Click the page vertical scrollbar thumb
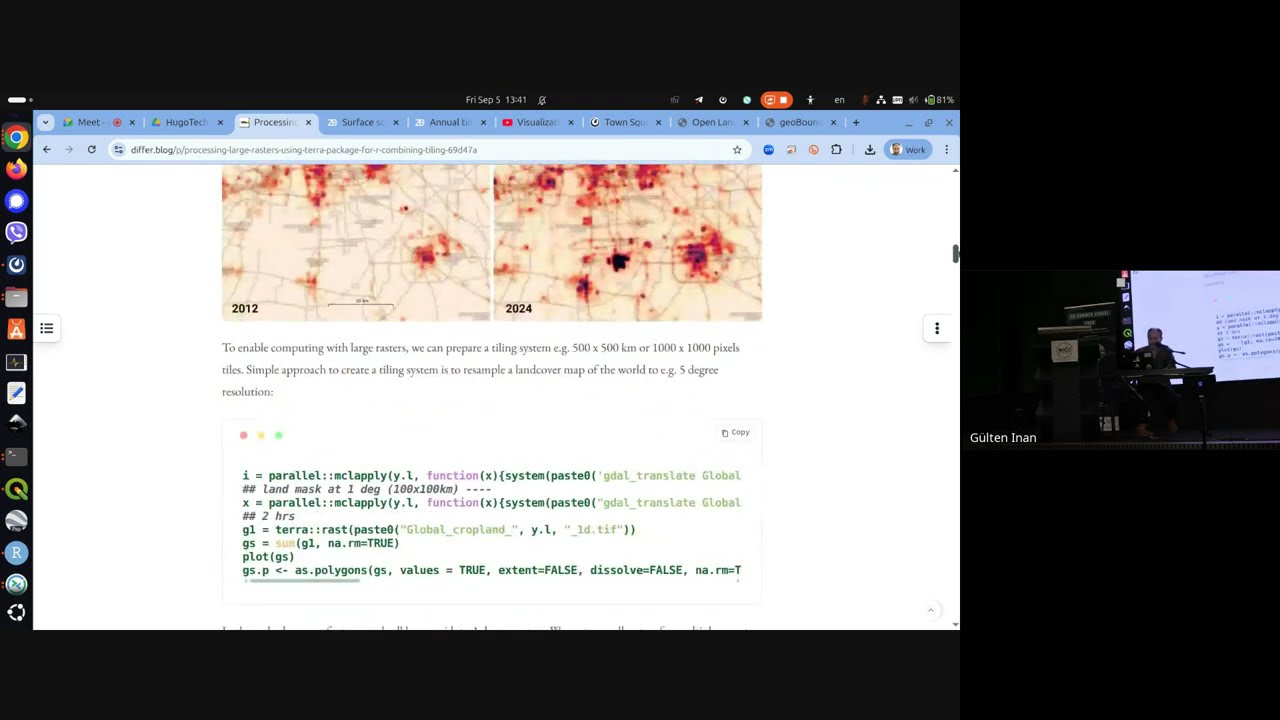 955,254
